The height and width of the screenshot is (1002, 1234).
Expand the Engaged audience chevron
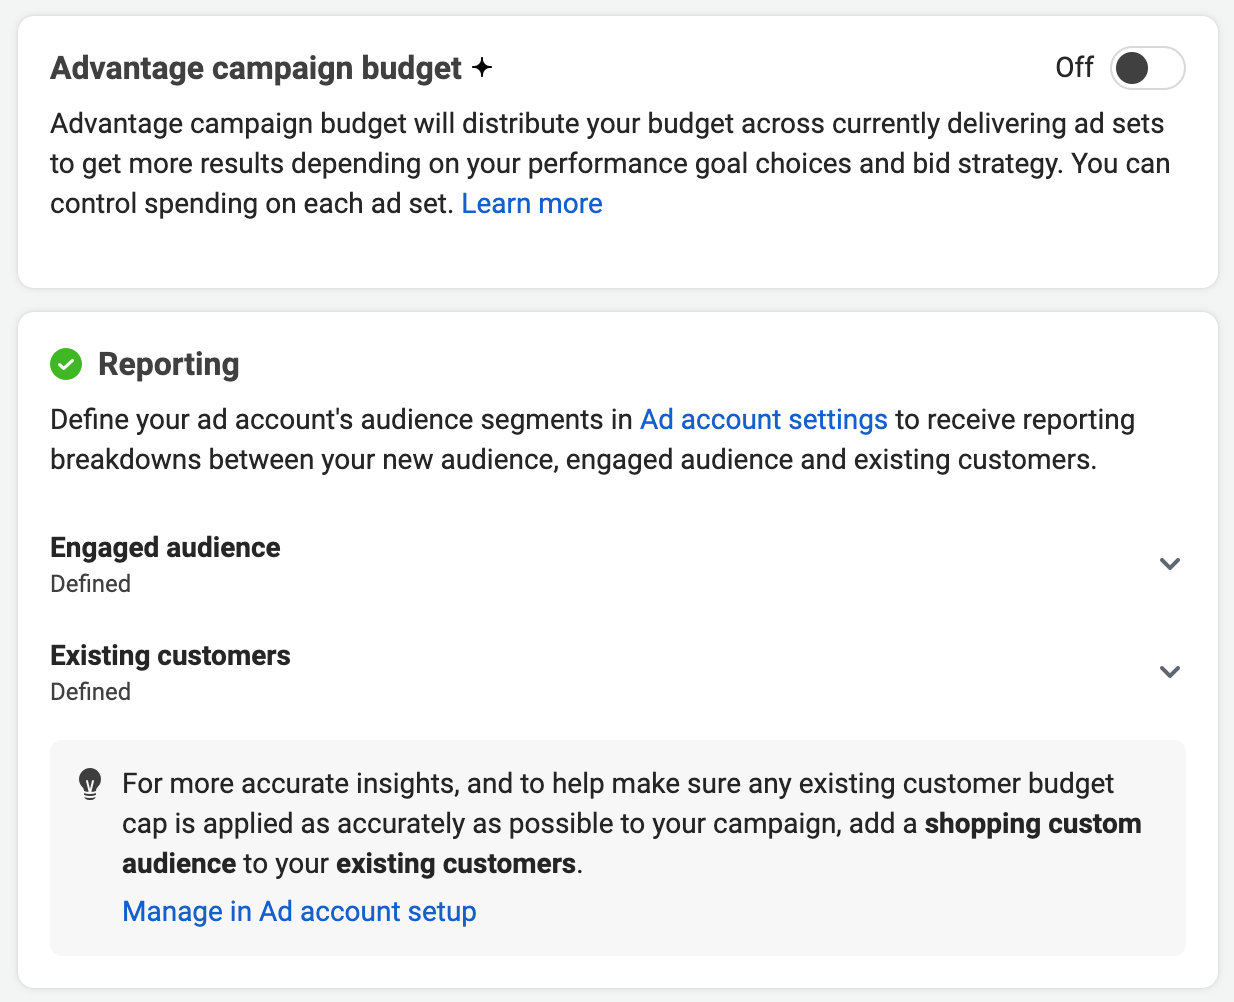pyautogui.click(x=1170, y=564)
